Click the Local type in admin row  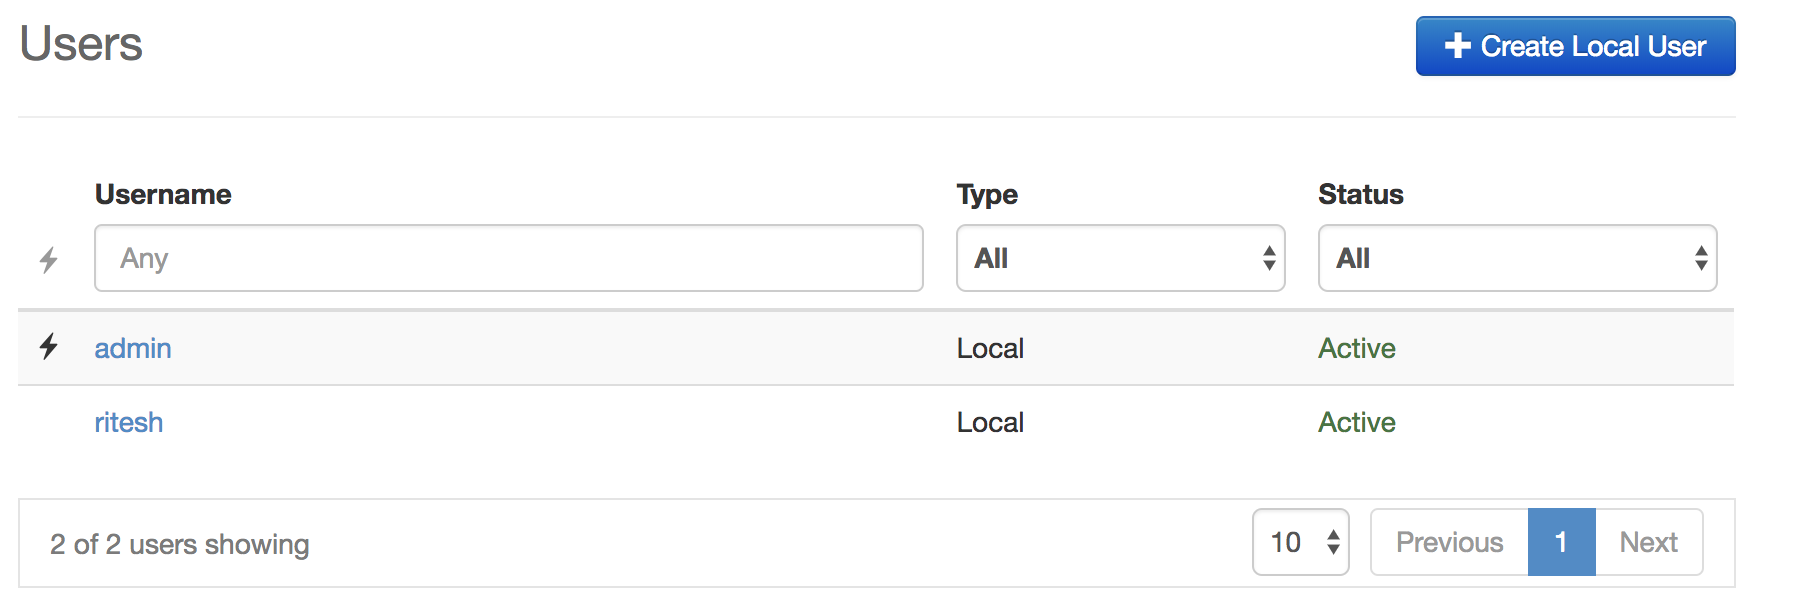click(x=990, y=348)
